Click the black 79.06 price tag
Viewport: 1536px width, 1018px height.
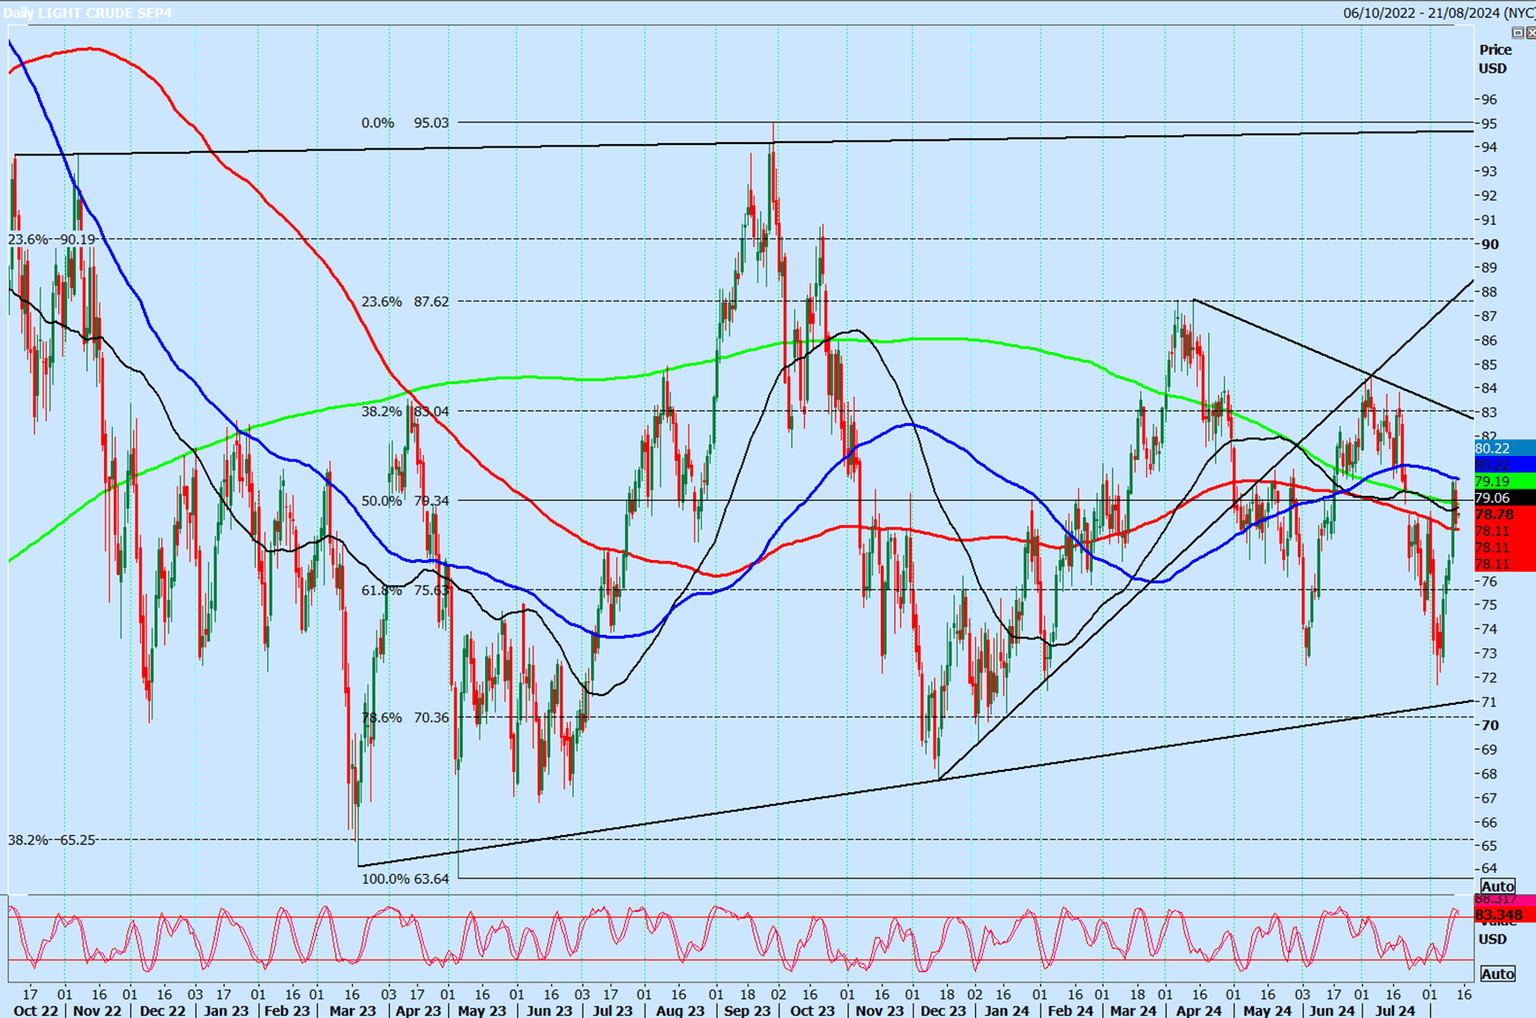[x=1505, y=498]
